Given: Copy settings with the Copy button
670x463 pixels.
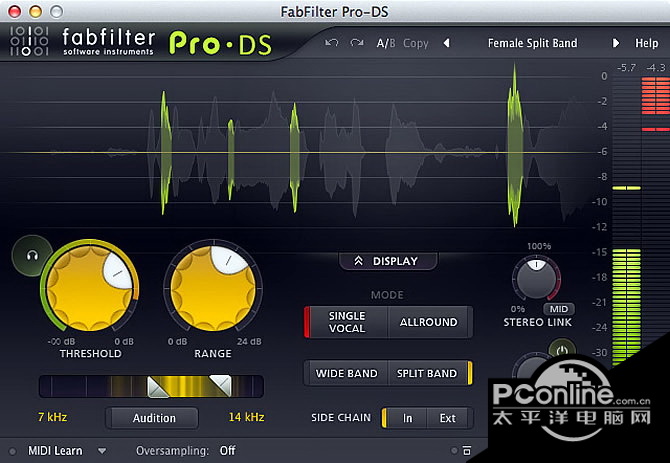Looking at the screenshot, I should (x=416, y=43).
